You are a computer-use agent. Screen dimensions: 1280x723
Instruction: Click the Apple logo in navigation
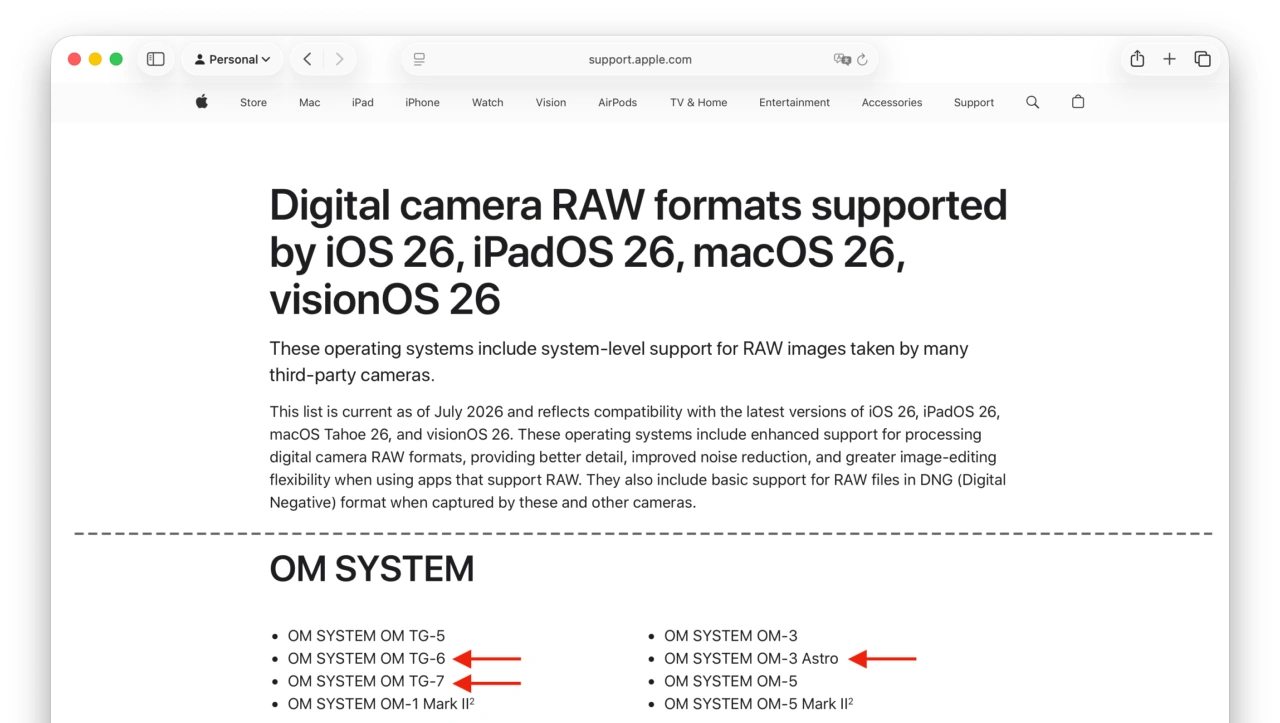coord(202,101)
